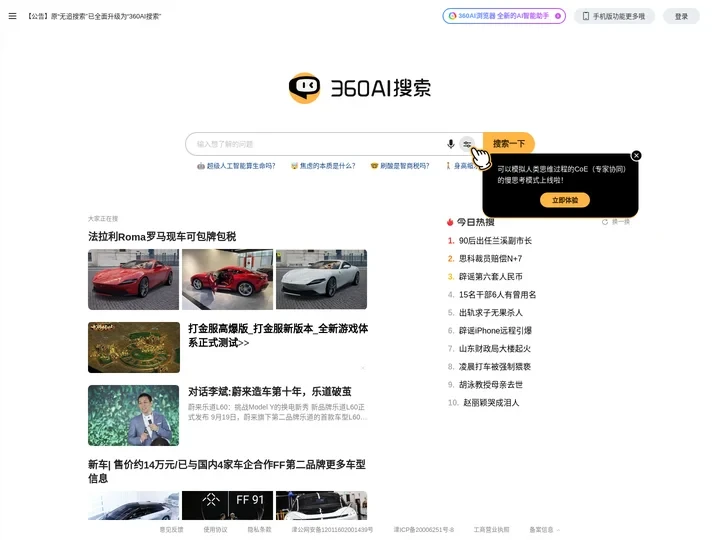Open the 打金服高爆版 game ad title
Screen dimensions: 720x540
point(278,336)
